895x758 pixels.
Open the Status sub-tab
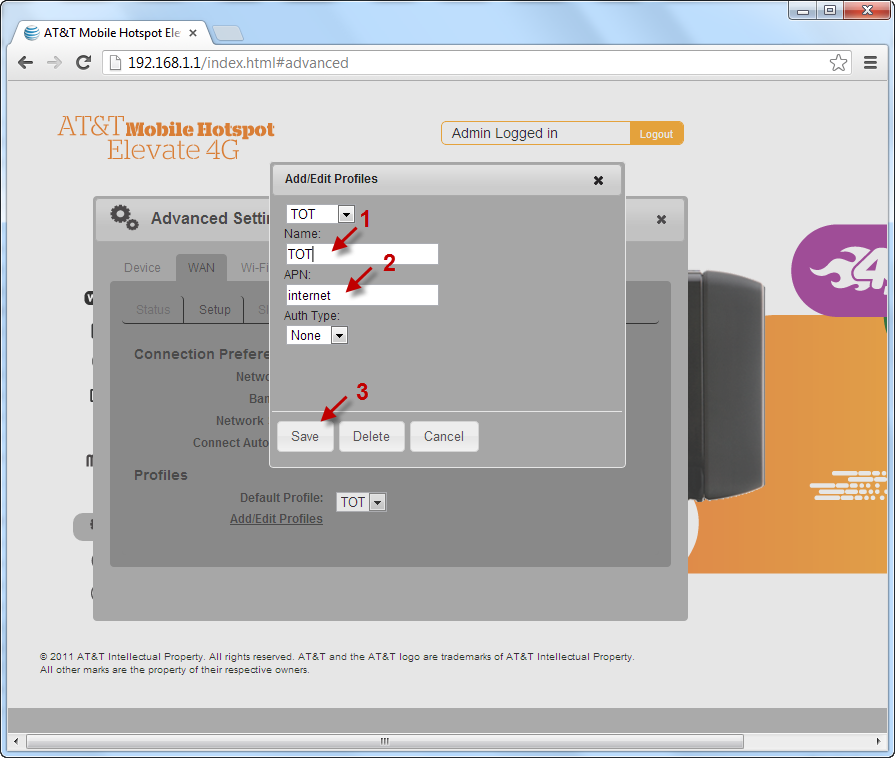tap(153, 309)
